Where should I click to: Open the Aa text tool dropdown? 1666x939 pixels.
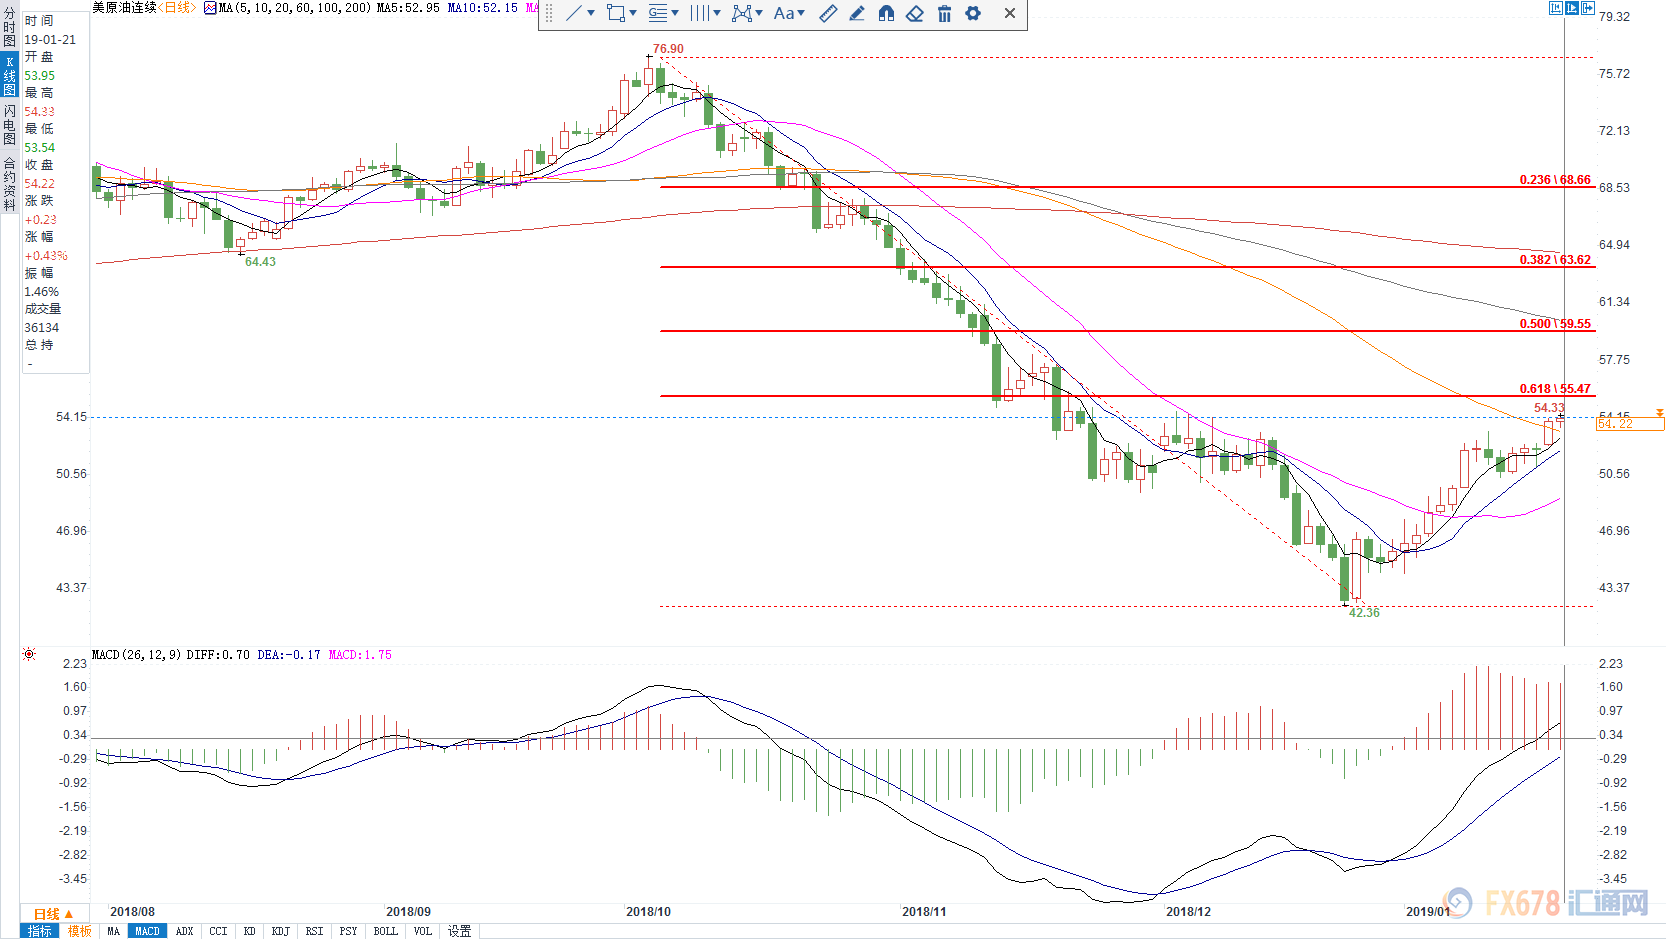click(x=801, y=14)
